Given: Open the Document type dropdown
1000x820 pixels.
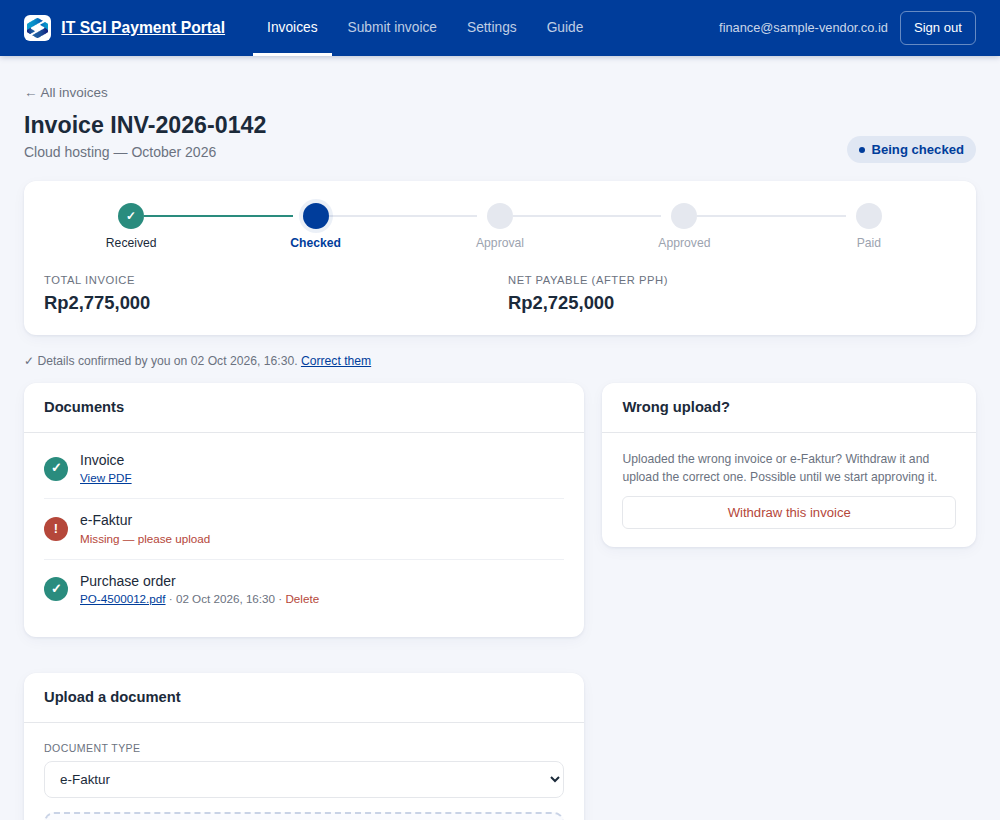Looking at the screenshot, I should [x=304, y=779].
